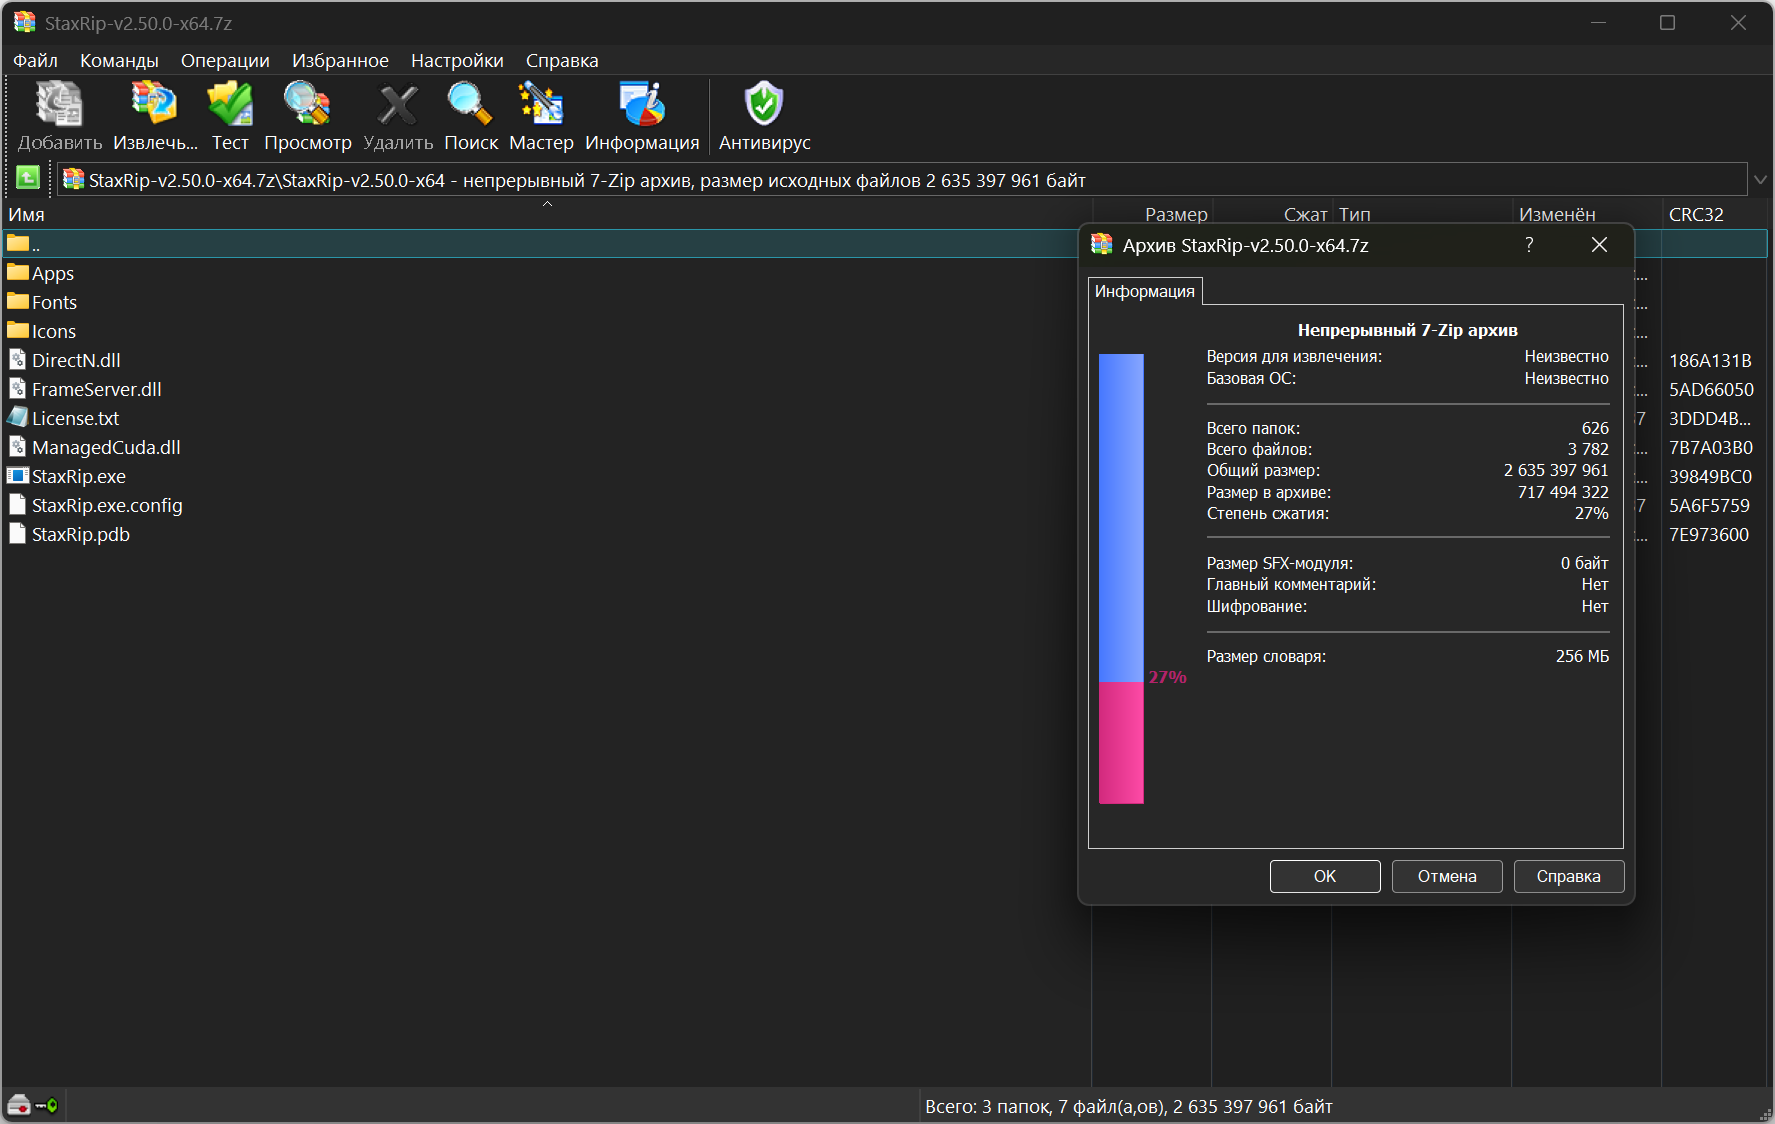Open the Избранное menu
The height and width of the screenshot is (1124, 1775).
click(x=340, y=61)
